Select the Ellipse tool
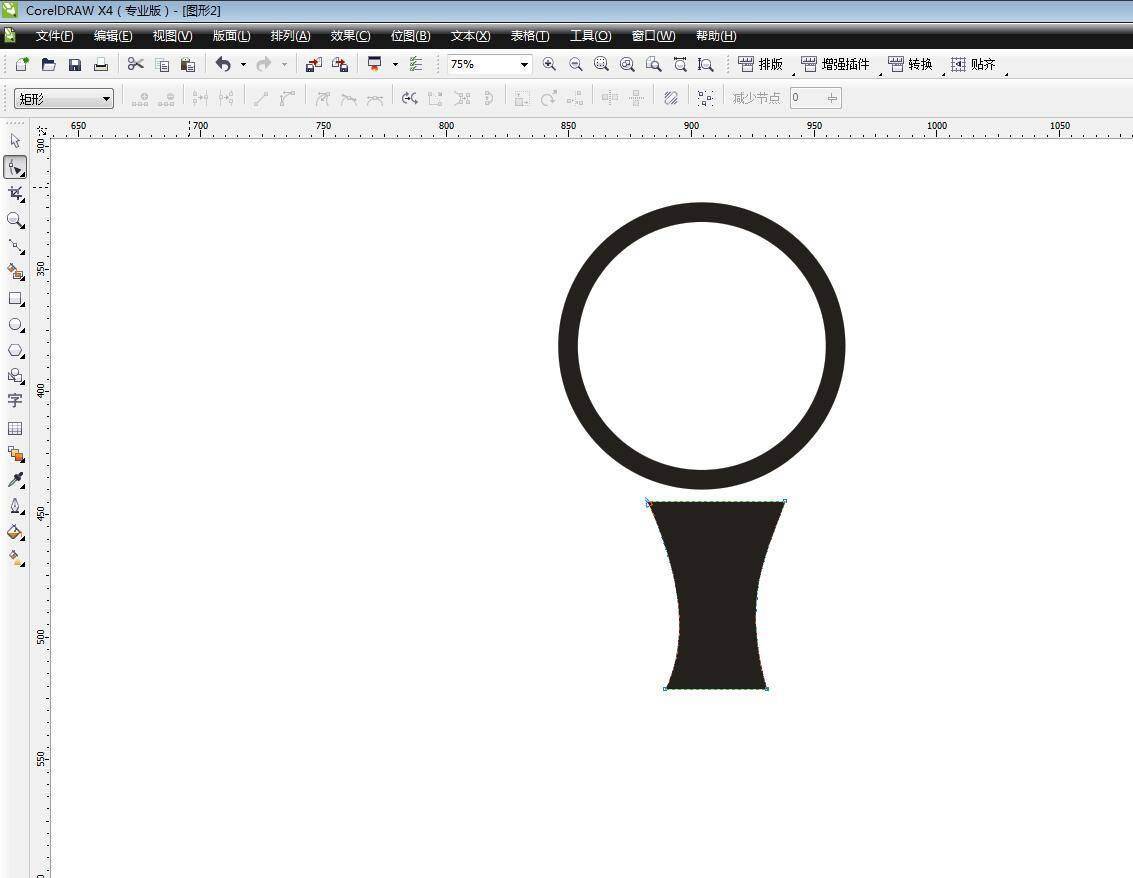Viewport: 1133px width, 878px height. coord(15,325)
